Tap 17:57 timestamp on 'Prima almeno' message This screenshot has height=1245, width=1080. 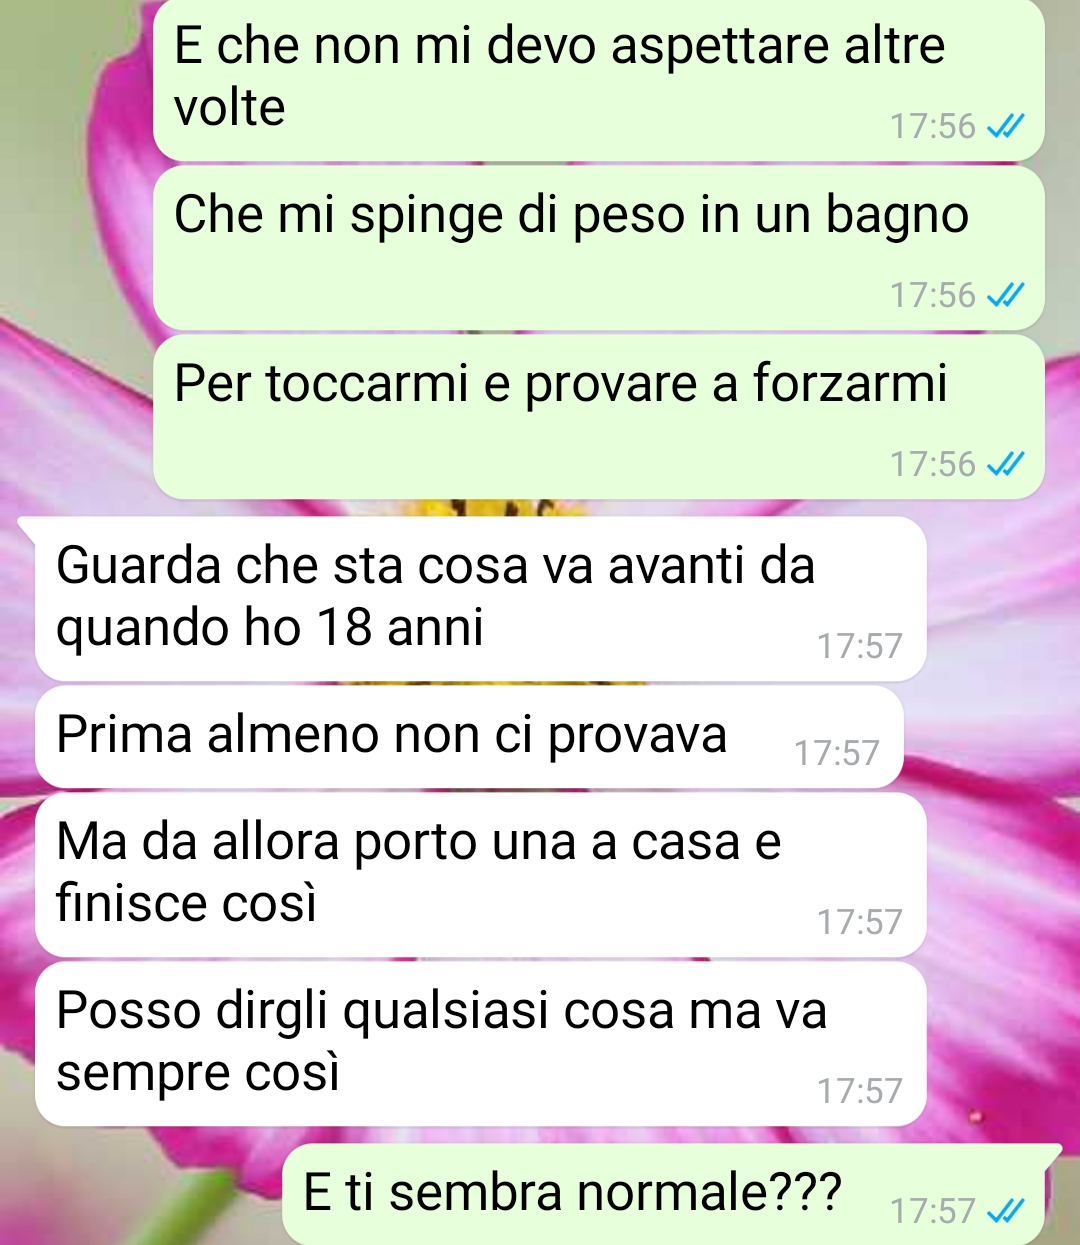(837, 753)
